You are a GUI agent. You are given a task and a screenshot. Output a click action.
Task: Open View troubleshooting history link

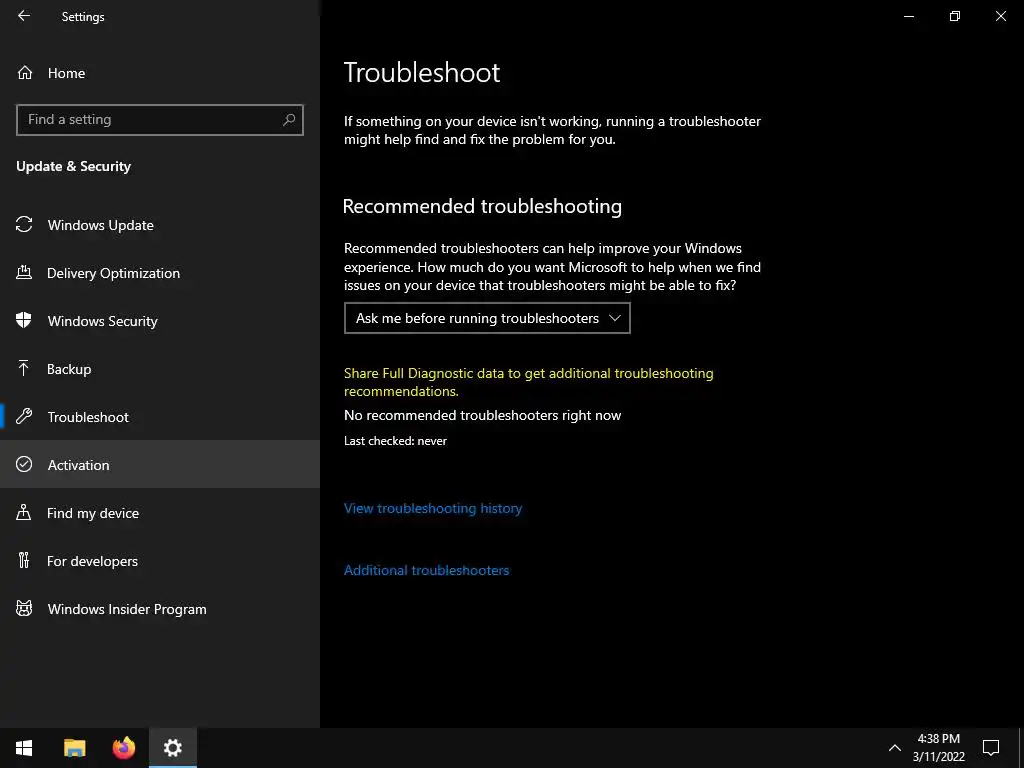click(433, 508)
